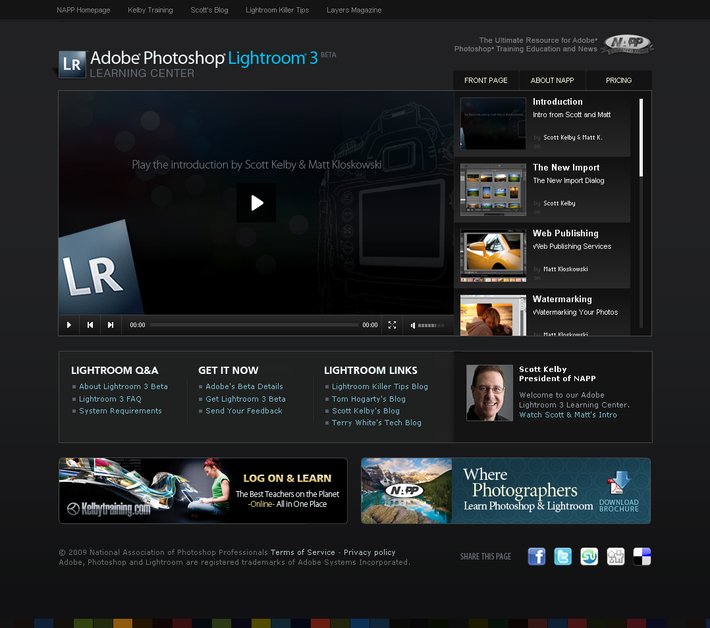Select the Introduction video thumbnail
Screen dimensions: 710x628
click(493, 123)
